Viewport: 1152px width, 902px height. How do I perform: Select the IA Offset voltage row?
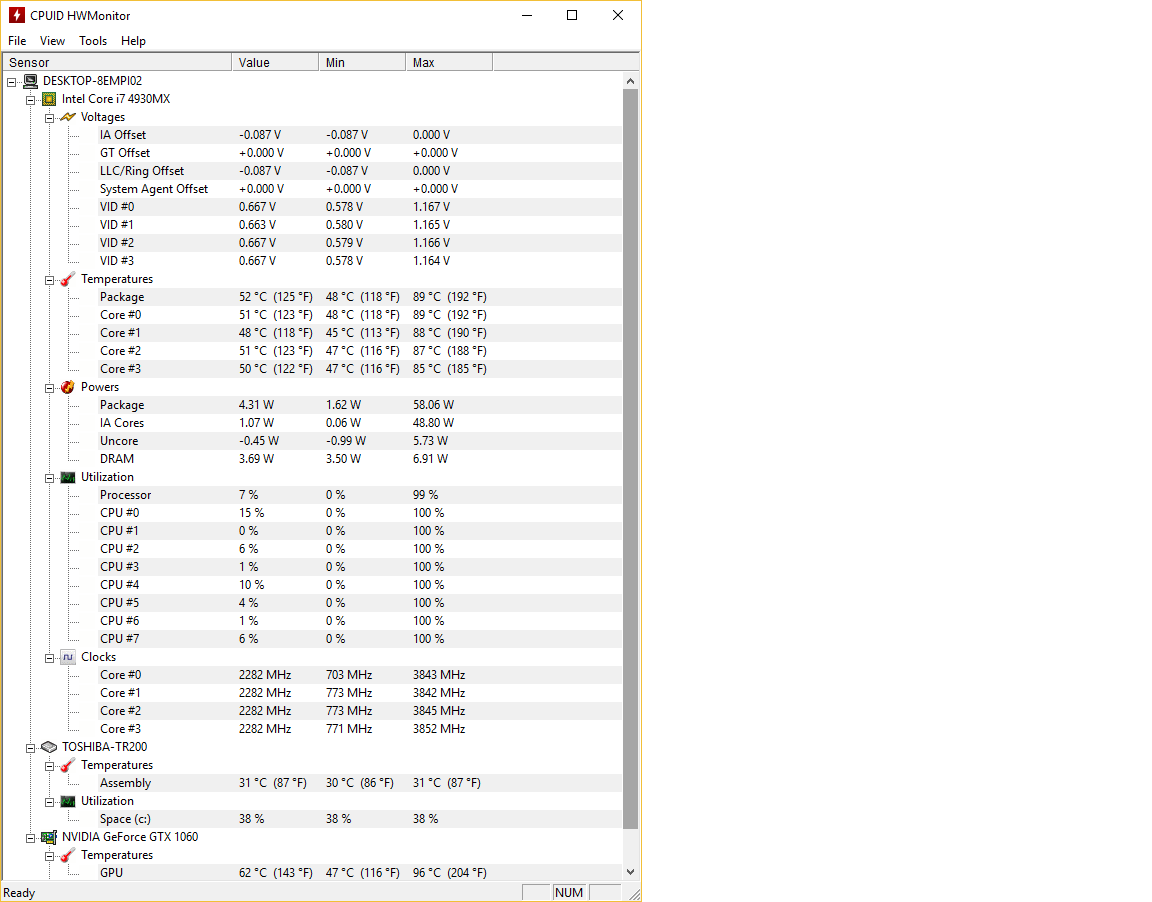pos(360,135)
